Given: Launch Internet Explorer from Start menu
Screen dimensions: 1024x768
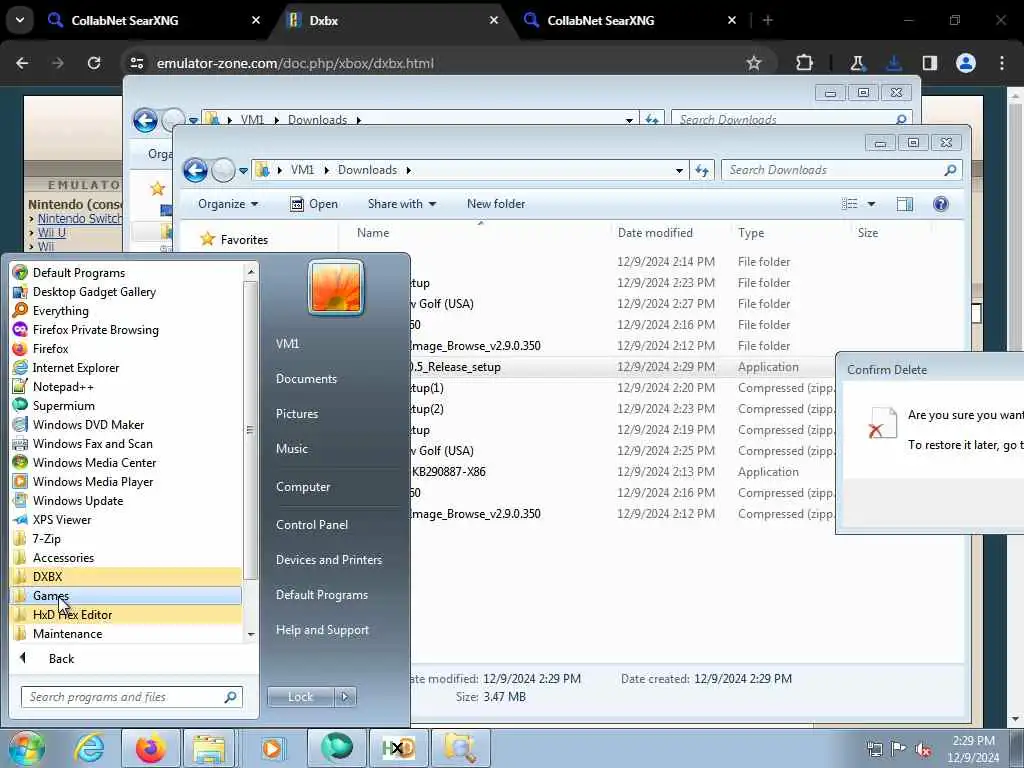Looking at the screenshot, I should click(76, 368).
